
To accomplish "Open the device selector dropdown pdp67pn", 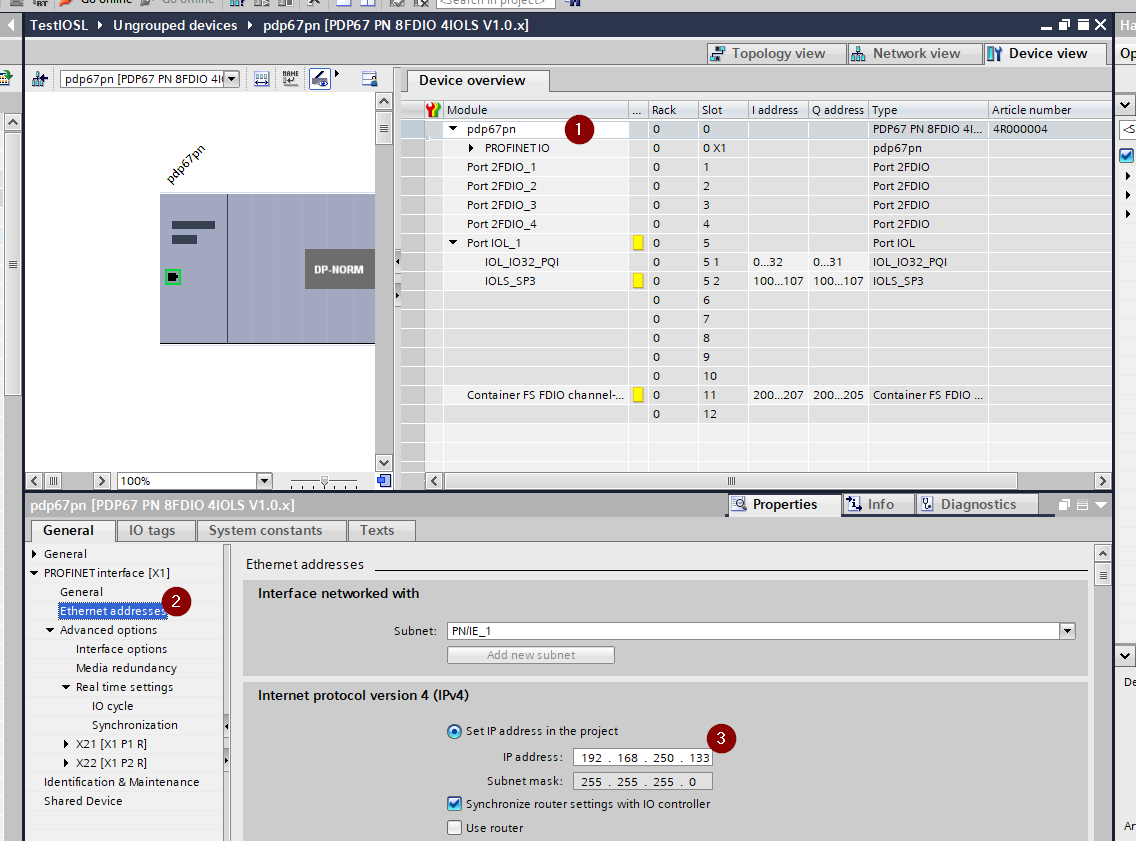I will [x=231, y=78].
